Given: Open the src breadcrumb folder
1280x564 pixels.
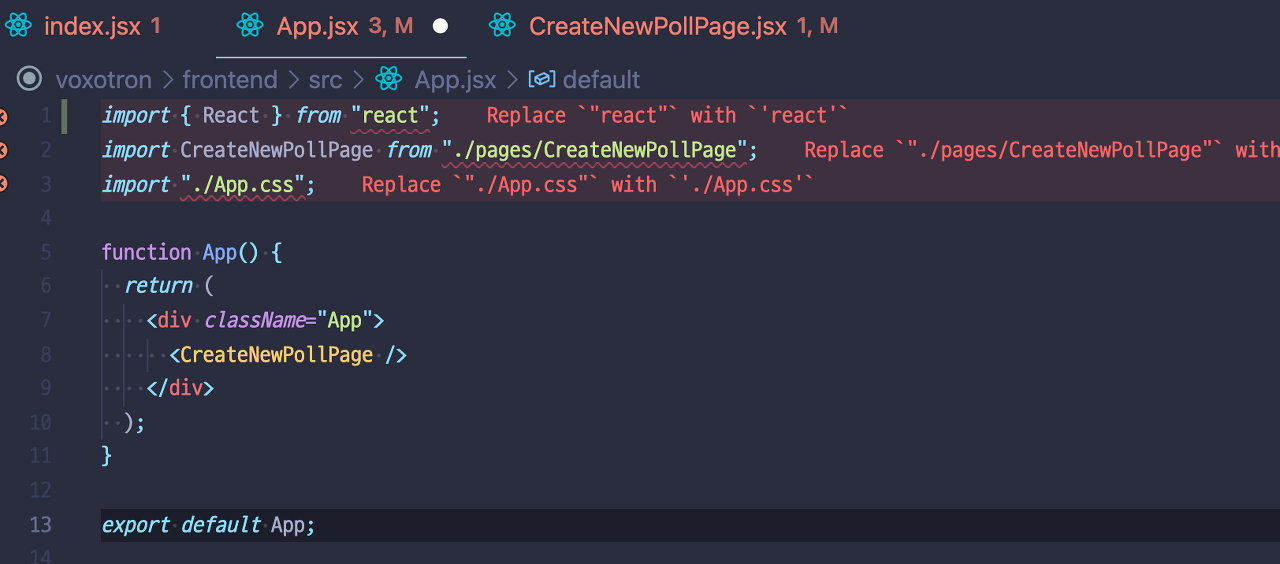Looking at the screenshot, I should tap(325, 80).
